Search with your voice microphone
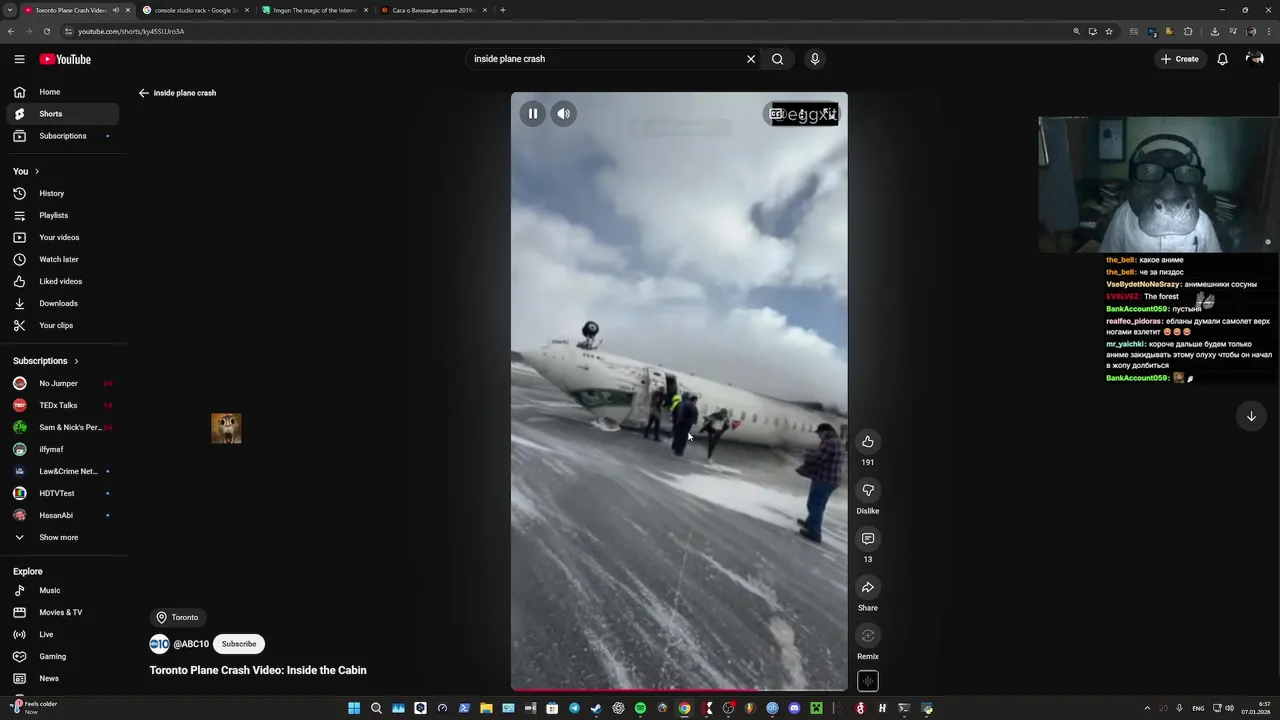The image size is (1280, 720). 815,59
